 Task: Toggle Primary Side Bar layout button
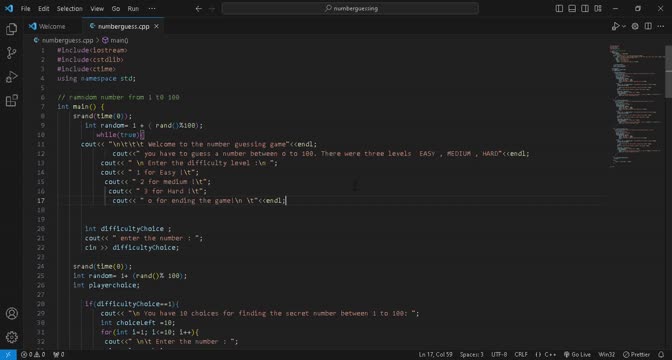(559, 9)
